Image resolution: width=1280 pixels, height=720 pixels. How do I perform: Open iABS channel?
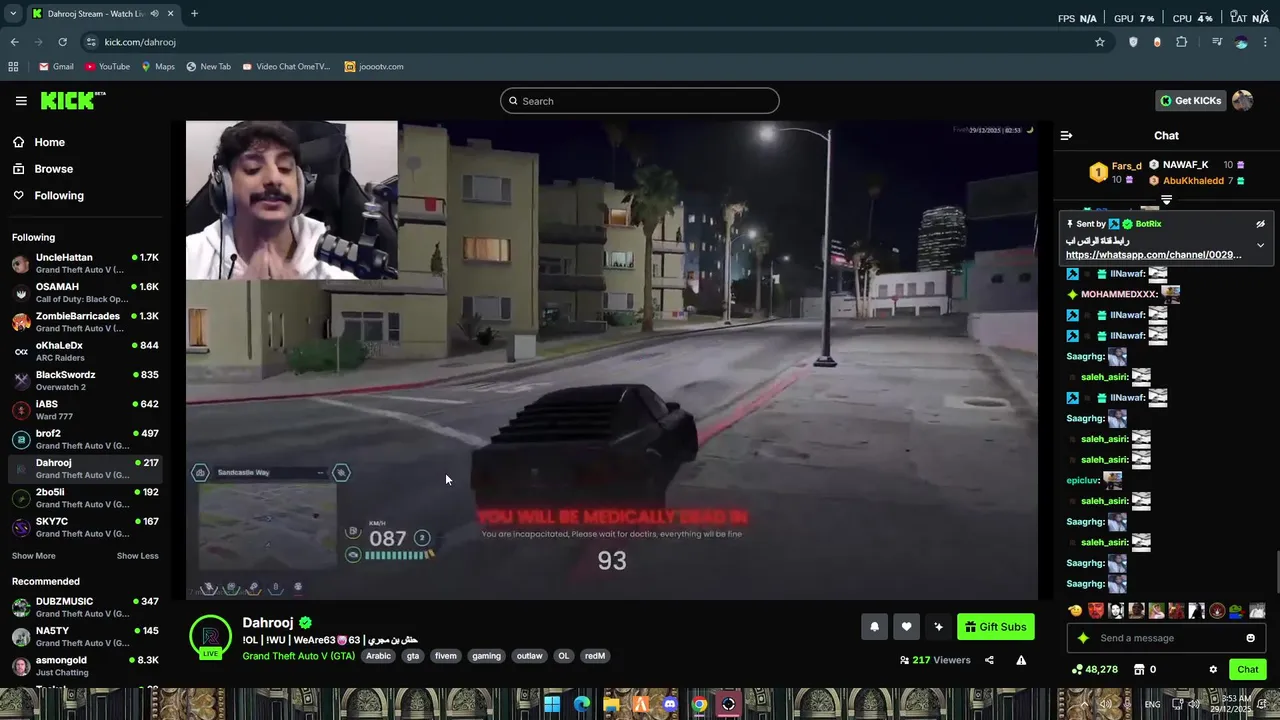click(x=85, y=410)
